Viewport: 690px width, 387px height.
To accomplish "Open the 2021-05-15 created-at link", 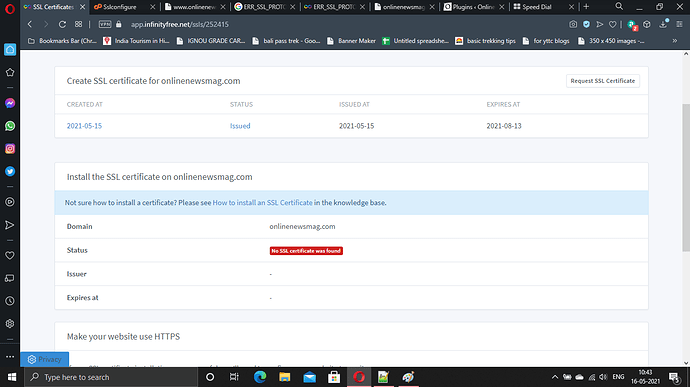I will [x=84, y=126].
